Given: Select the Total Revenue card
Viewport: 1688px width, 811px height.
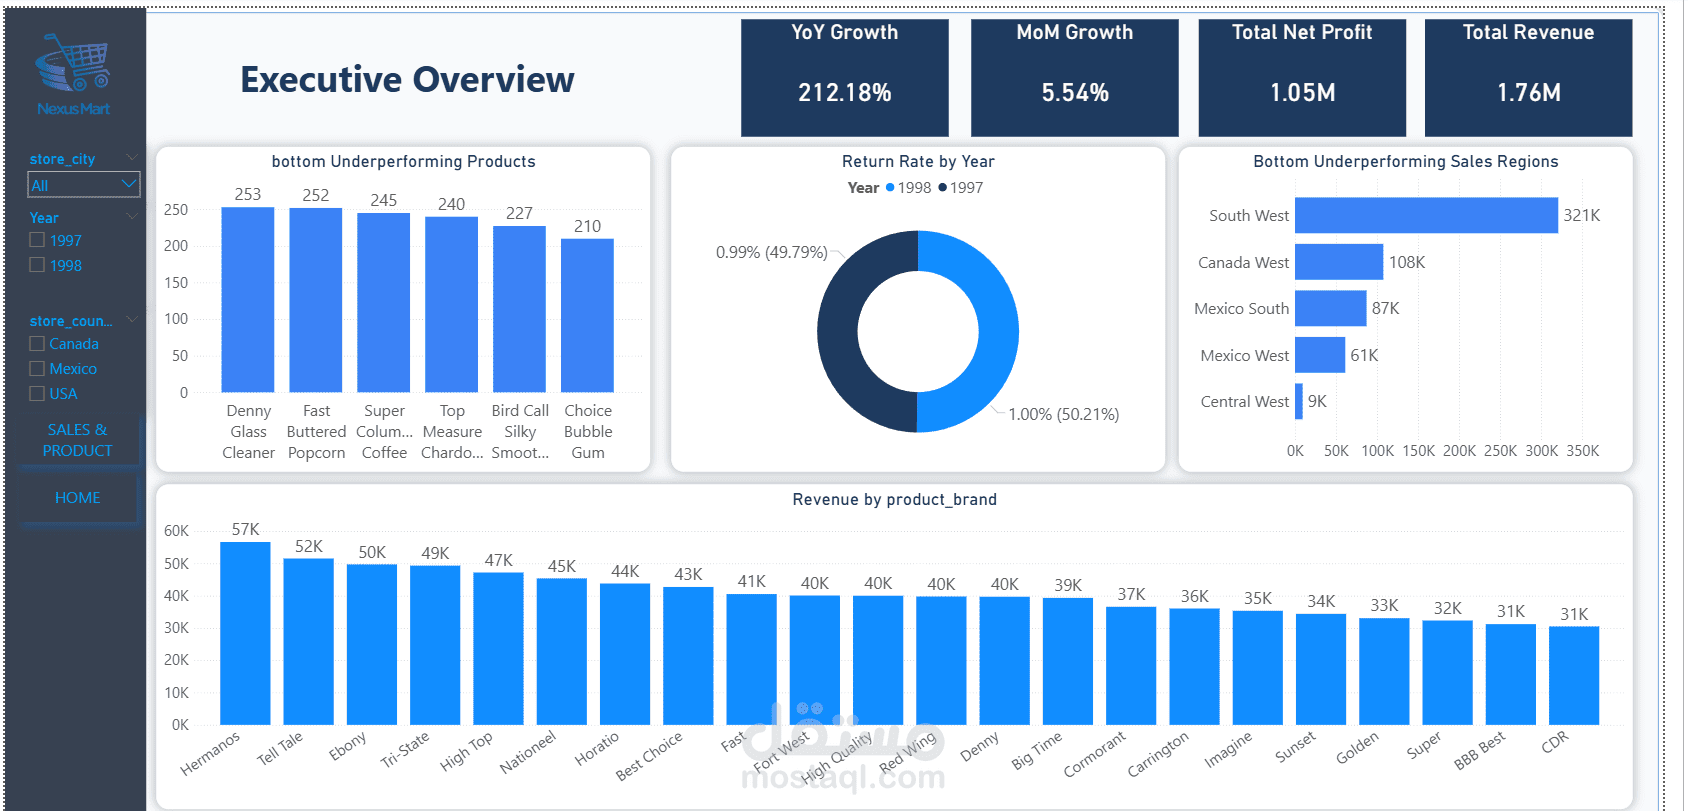Looking at the screenshot, I should point(1528,77).
